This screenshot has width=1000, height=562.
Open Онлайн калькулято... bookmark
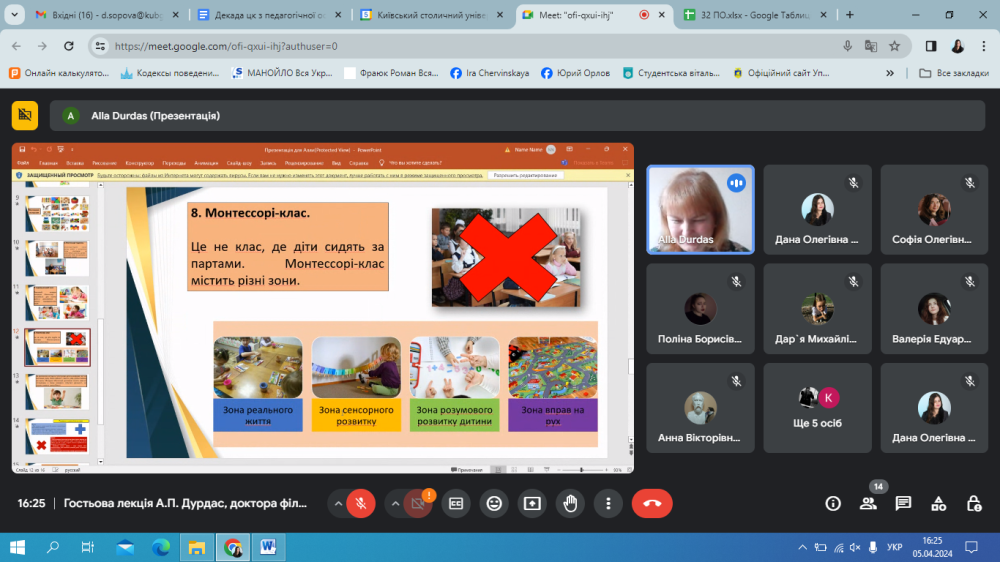pyautogui.click(x=59, y=73)
